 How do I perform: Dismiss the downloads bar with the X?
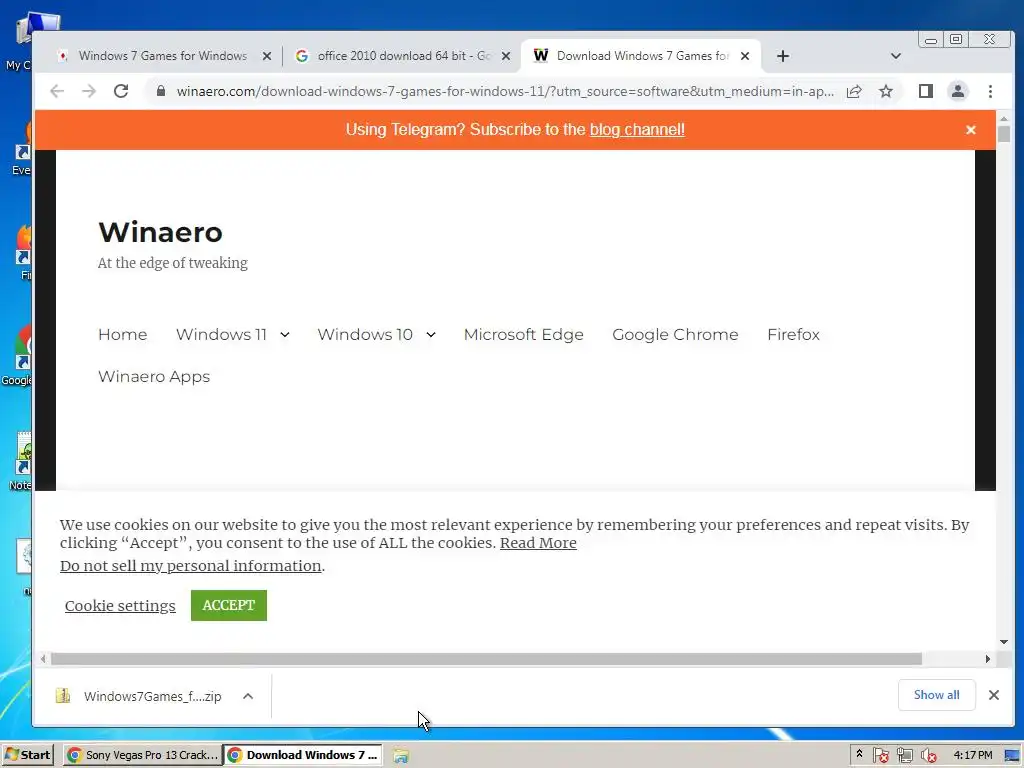point(994,695)
